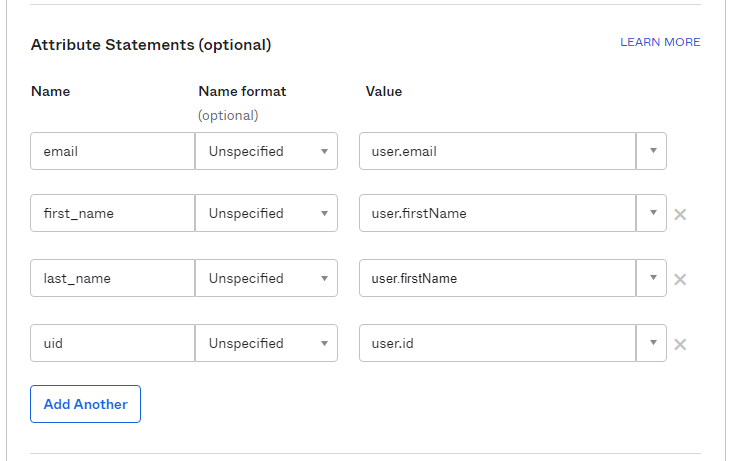Expand Name format dropdown for first_name

pyautogui.click(x=266, y=213)
